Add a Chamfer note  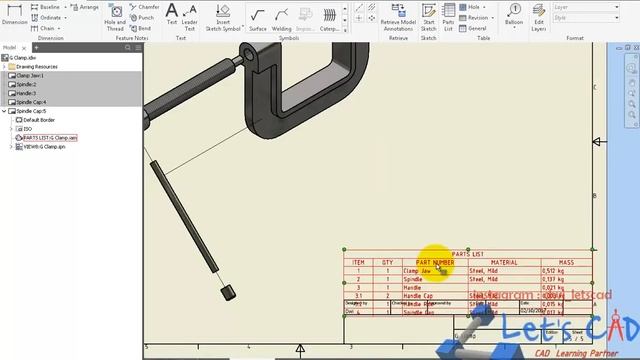(x=144, y=7)
